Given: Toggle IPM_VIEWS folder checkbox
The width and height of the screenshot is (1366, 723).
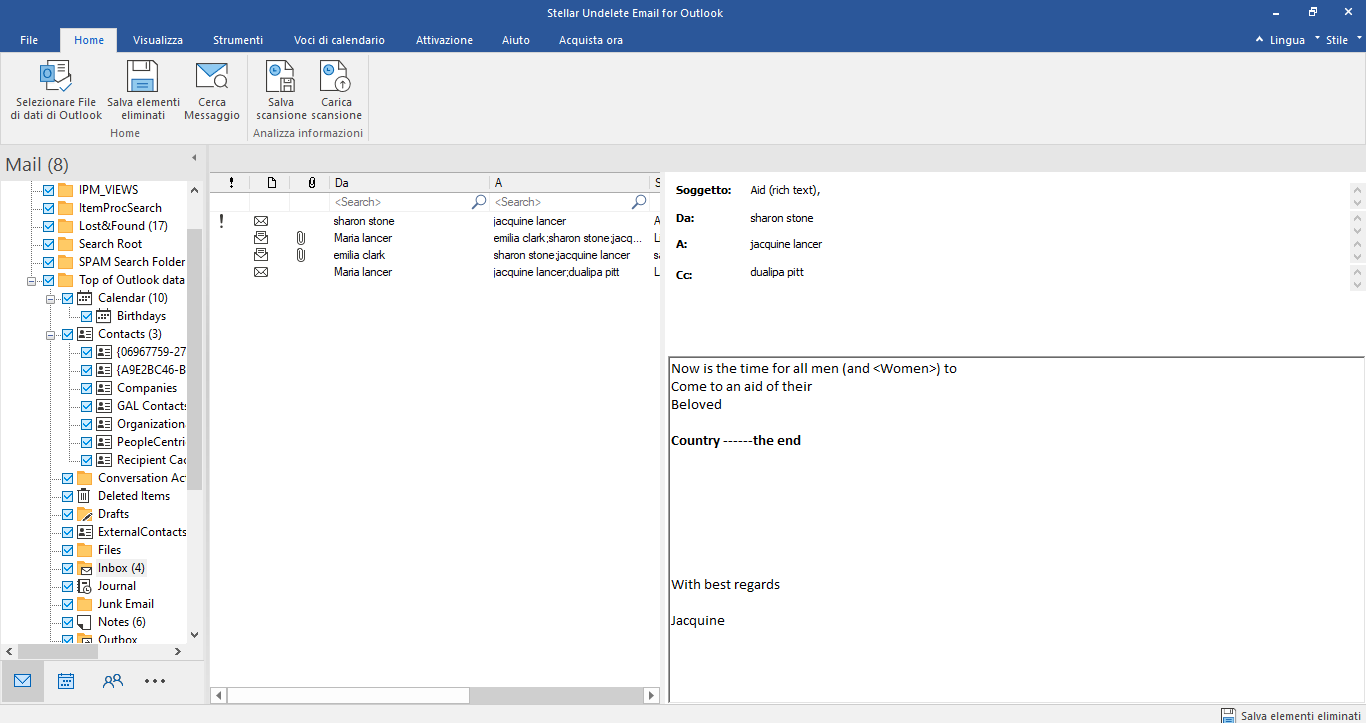Looking at the screenshot, I should pos(48,190).
